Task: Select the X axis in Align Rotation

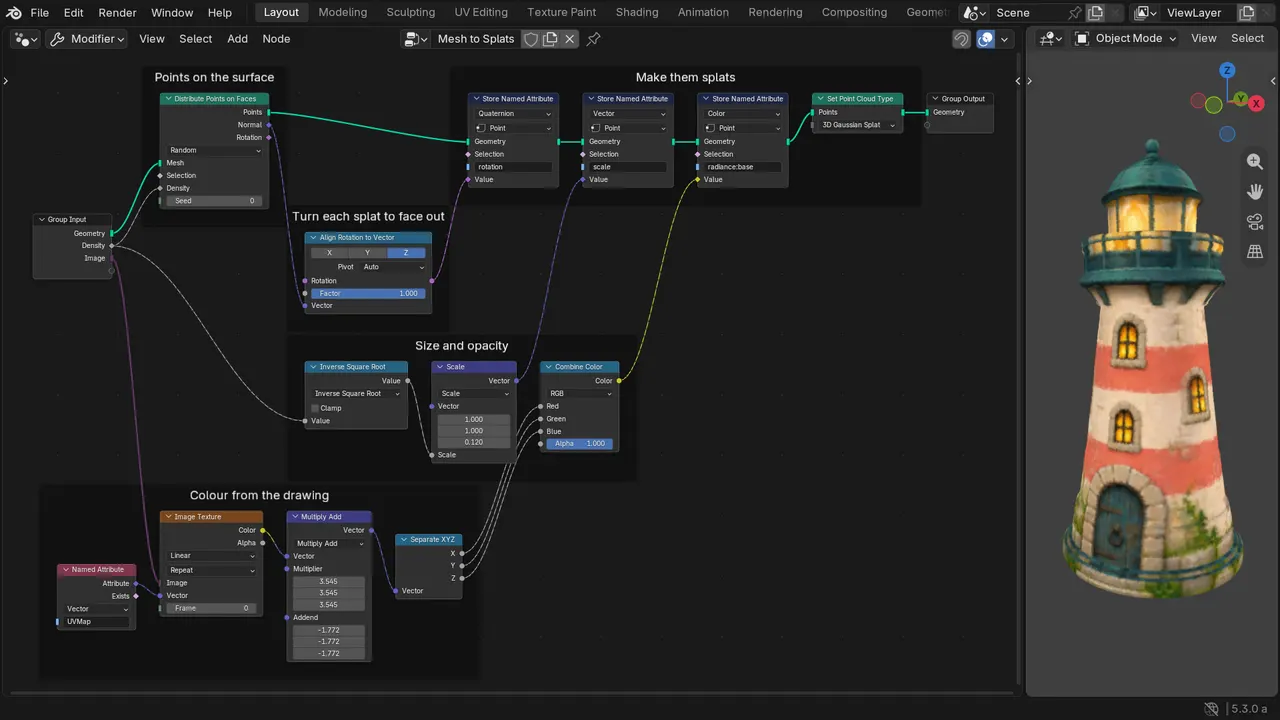Action: [330, 253]
